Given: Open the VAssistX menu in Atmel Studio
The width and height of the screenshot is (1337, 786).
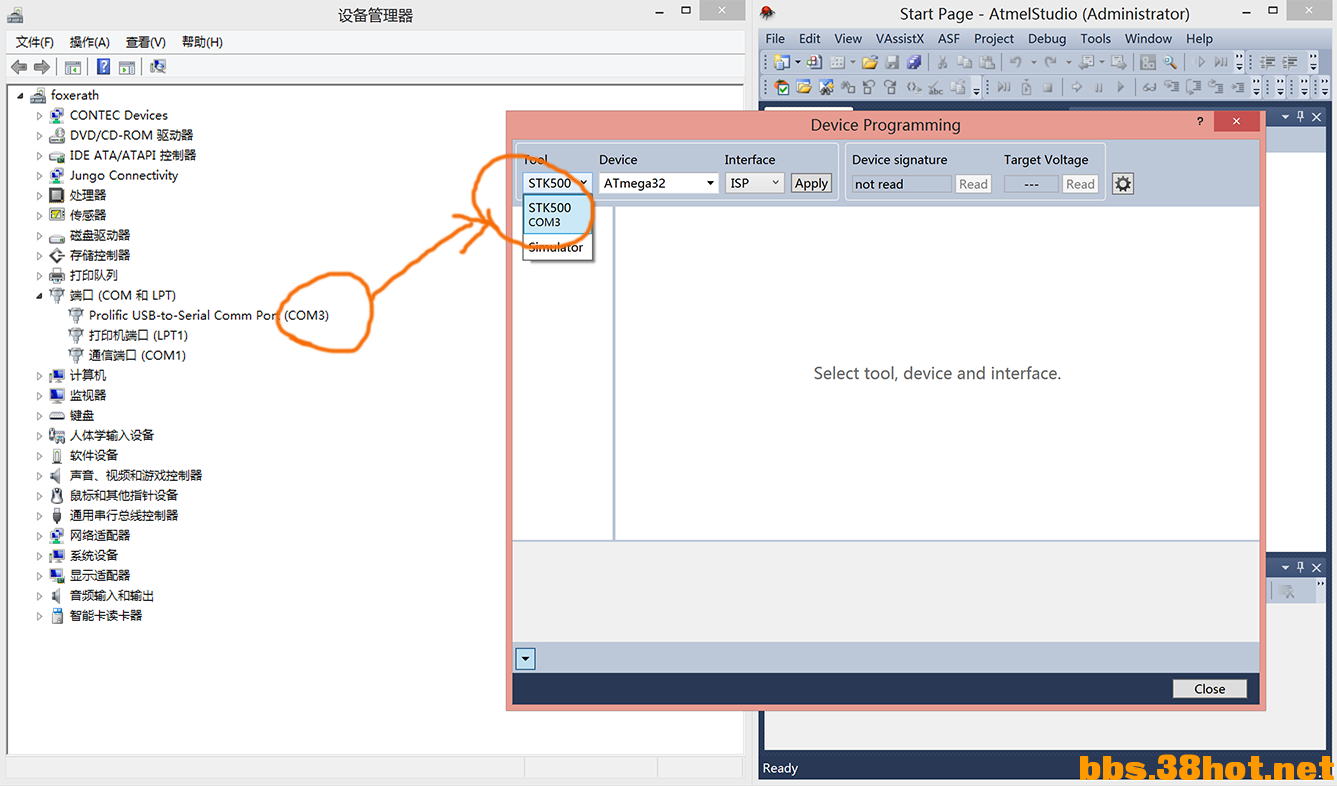Looking at the screenshot, I should coord(900,39).
